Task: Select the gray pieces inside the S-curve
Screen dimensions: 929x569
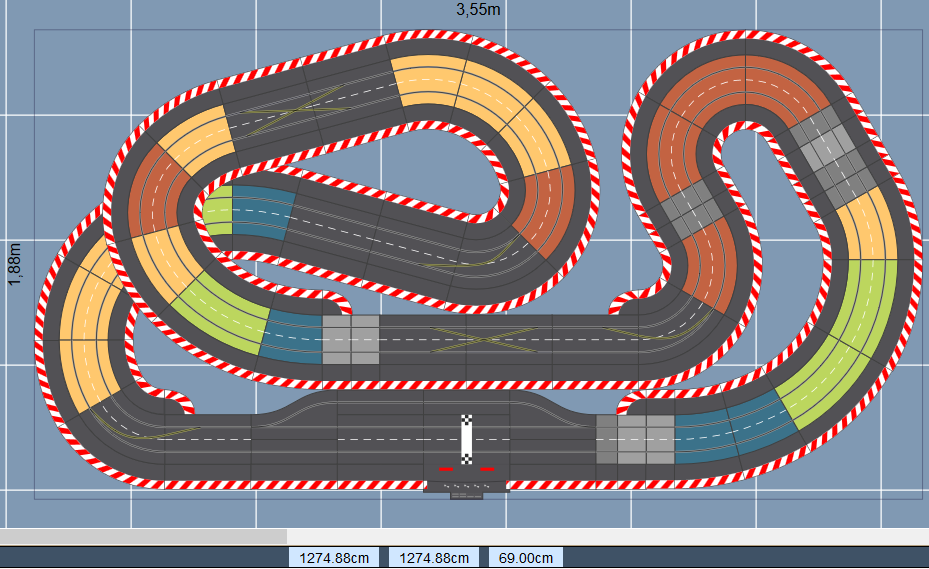Action: pyautogui.click(x=692, y=209)
